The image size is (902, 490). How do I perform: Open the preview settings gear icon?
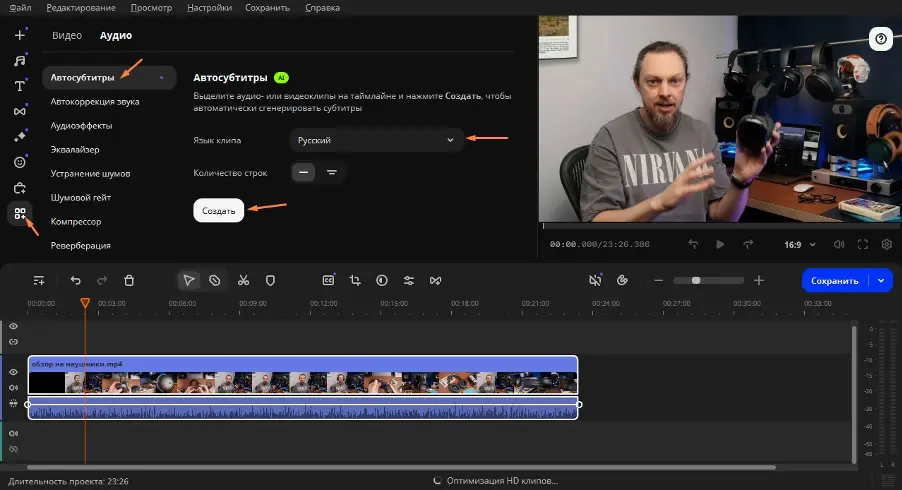tap(886, 244)
